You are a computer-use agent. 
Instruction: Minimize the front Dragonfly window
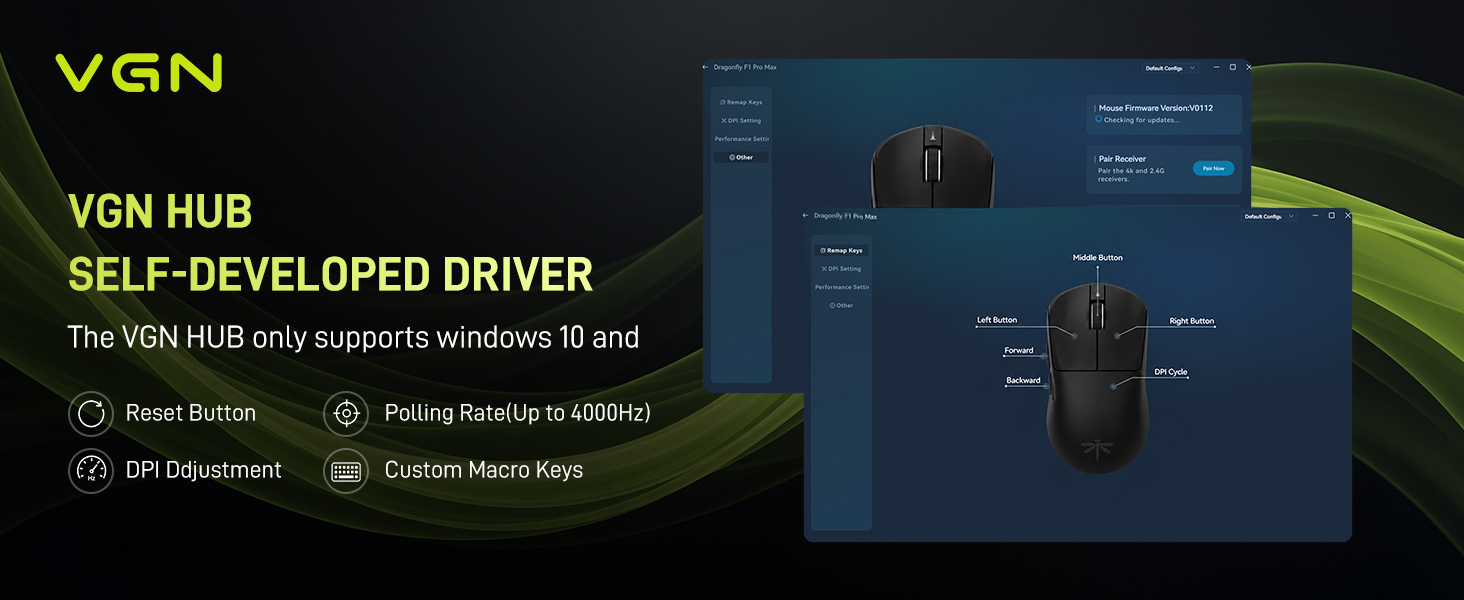[1315, 216]
